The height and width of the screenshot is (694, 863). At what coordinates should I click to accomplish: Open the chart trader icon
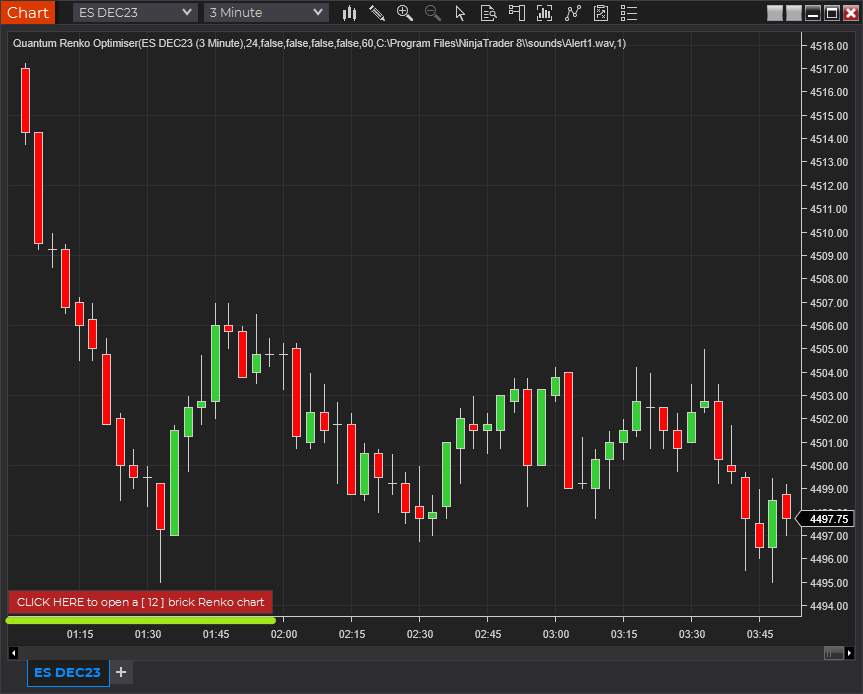click(x=517, y=13)
